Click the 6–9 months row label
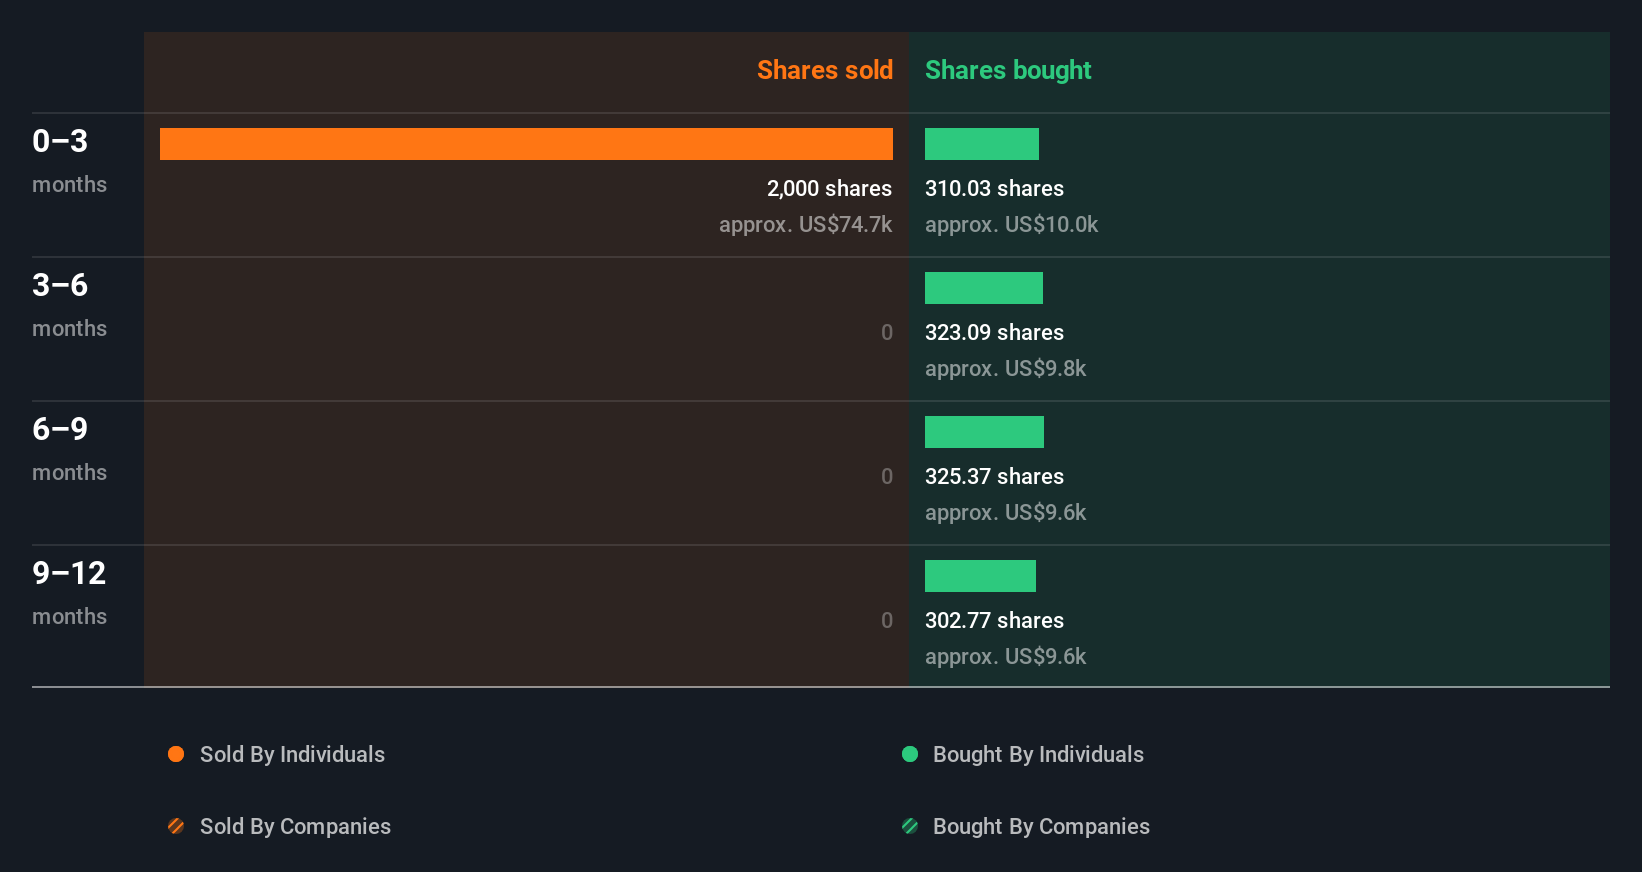The height and width of the screenshot is (872, 1642). [69, 449]
